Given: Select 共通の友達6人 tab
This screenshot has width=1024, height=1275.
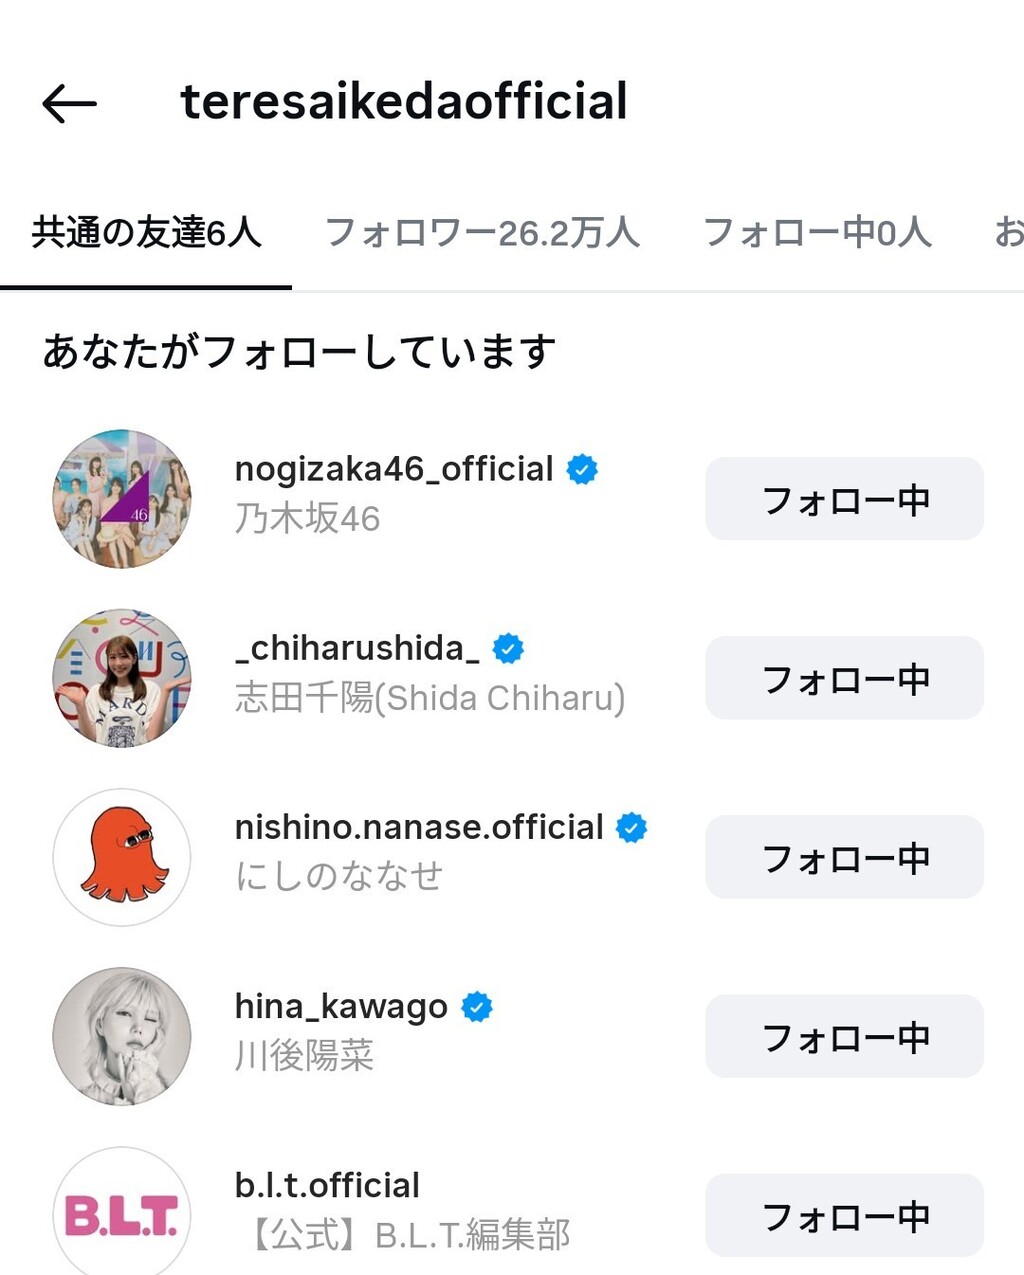Looking at the screenshot, I should (146, 233).
